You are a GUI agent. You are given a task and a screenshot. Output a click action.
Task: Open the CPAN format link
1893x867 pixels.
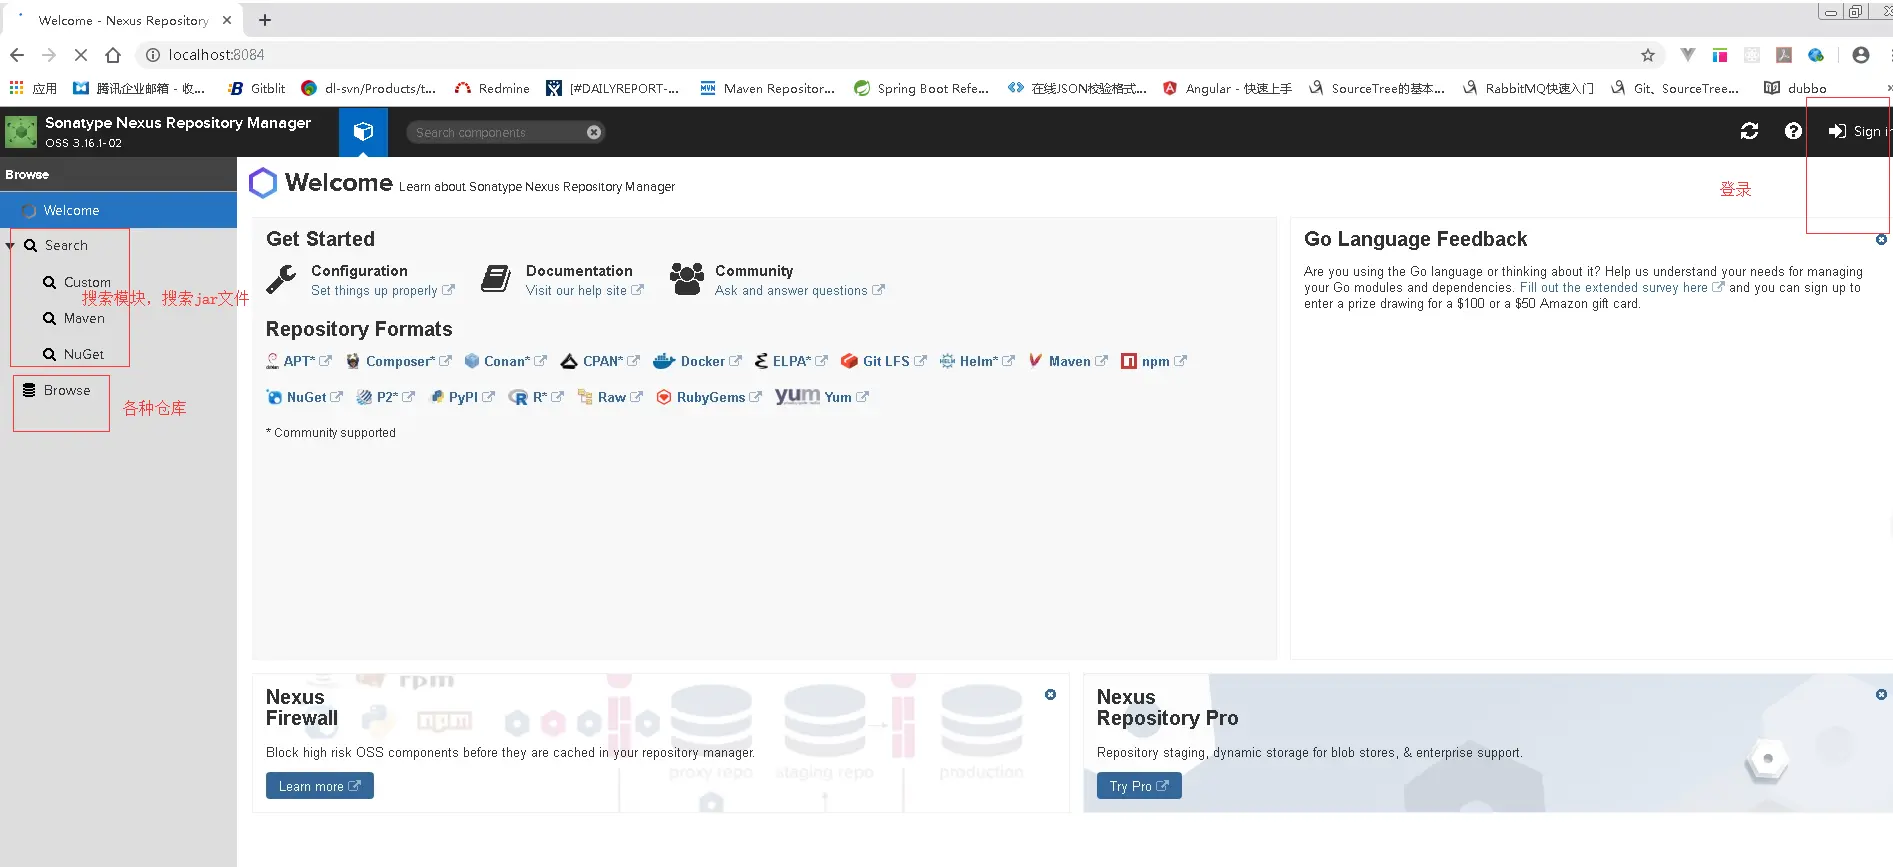600,361
